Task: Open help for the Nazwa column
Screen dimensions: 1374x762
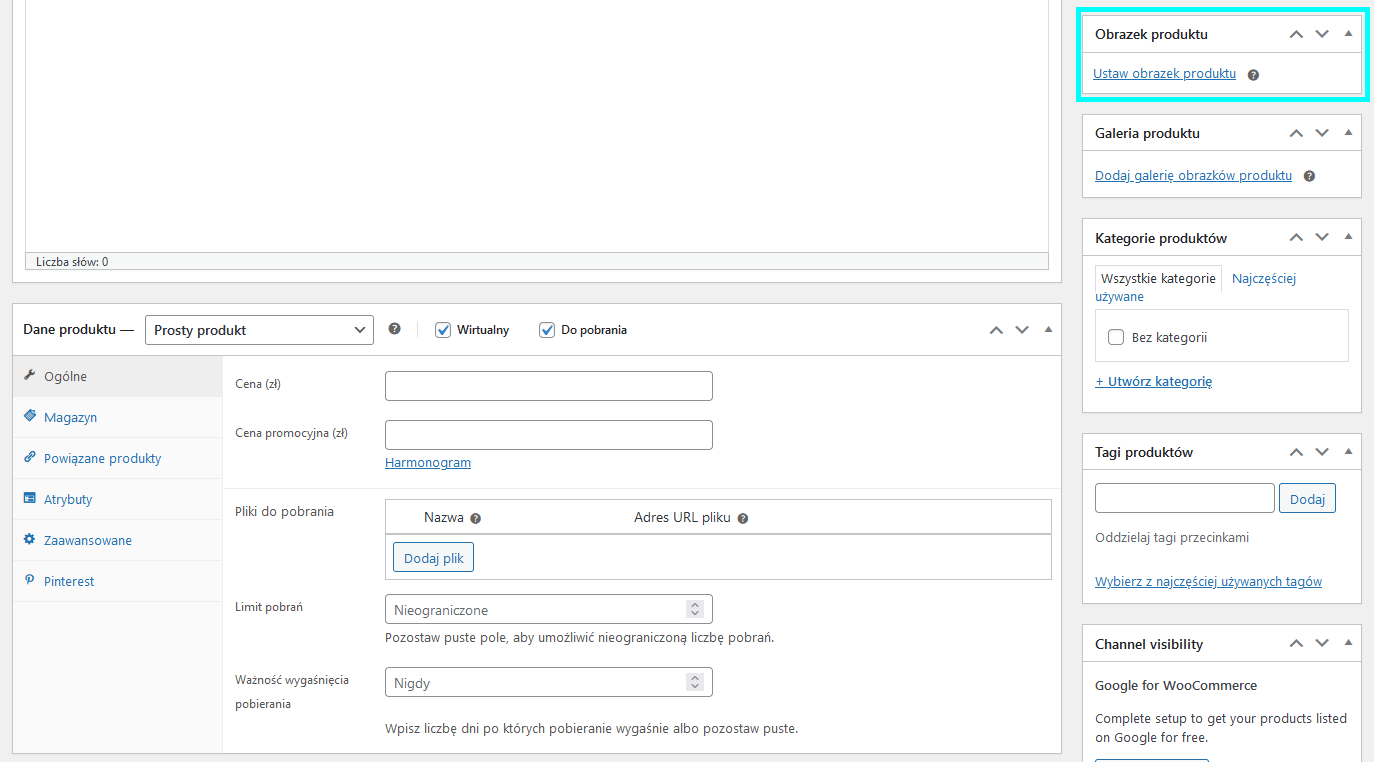Action: click(475, 517)
